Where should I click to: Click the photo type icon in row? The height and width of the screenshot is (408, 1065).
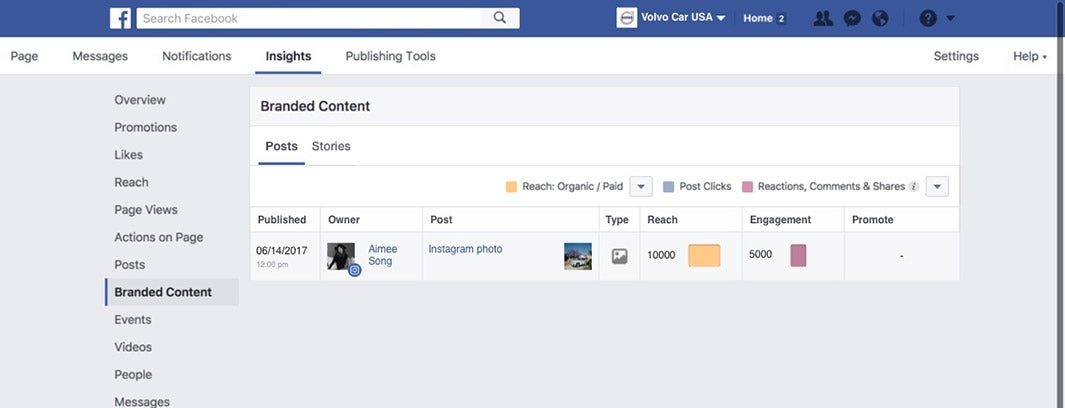(619, 256)
